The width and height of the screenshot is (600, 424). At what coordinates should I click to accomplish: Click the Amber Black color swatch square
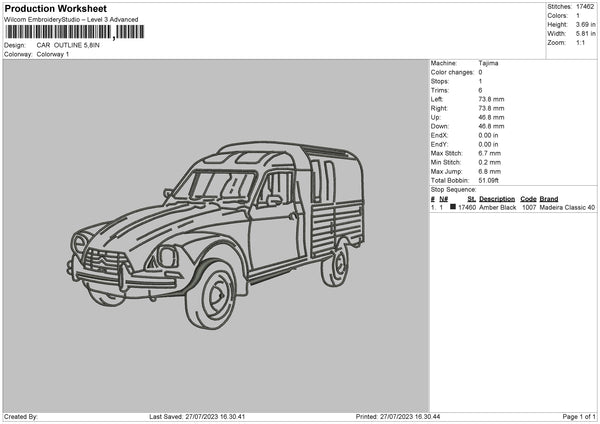[453, 207]
